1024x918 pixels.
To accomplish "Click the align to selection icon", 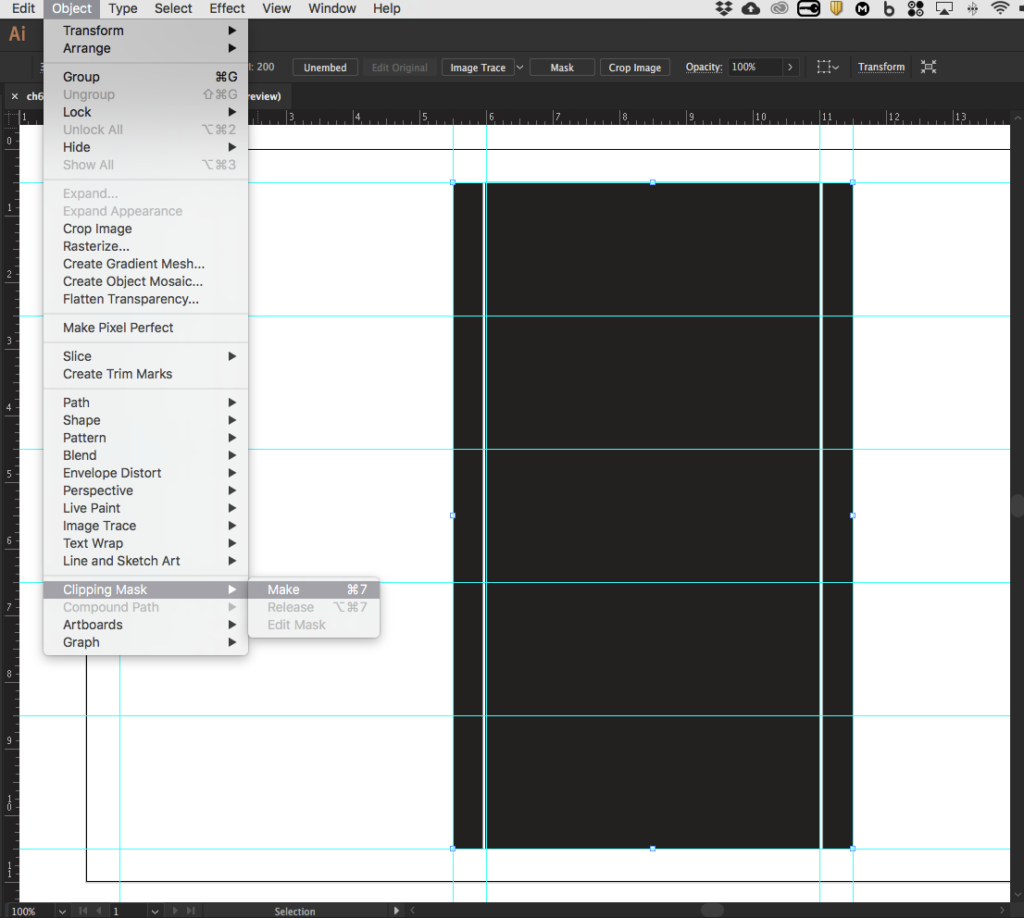I will 826,67.
